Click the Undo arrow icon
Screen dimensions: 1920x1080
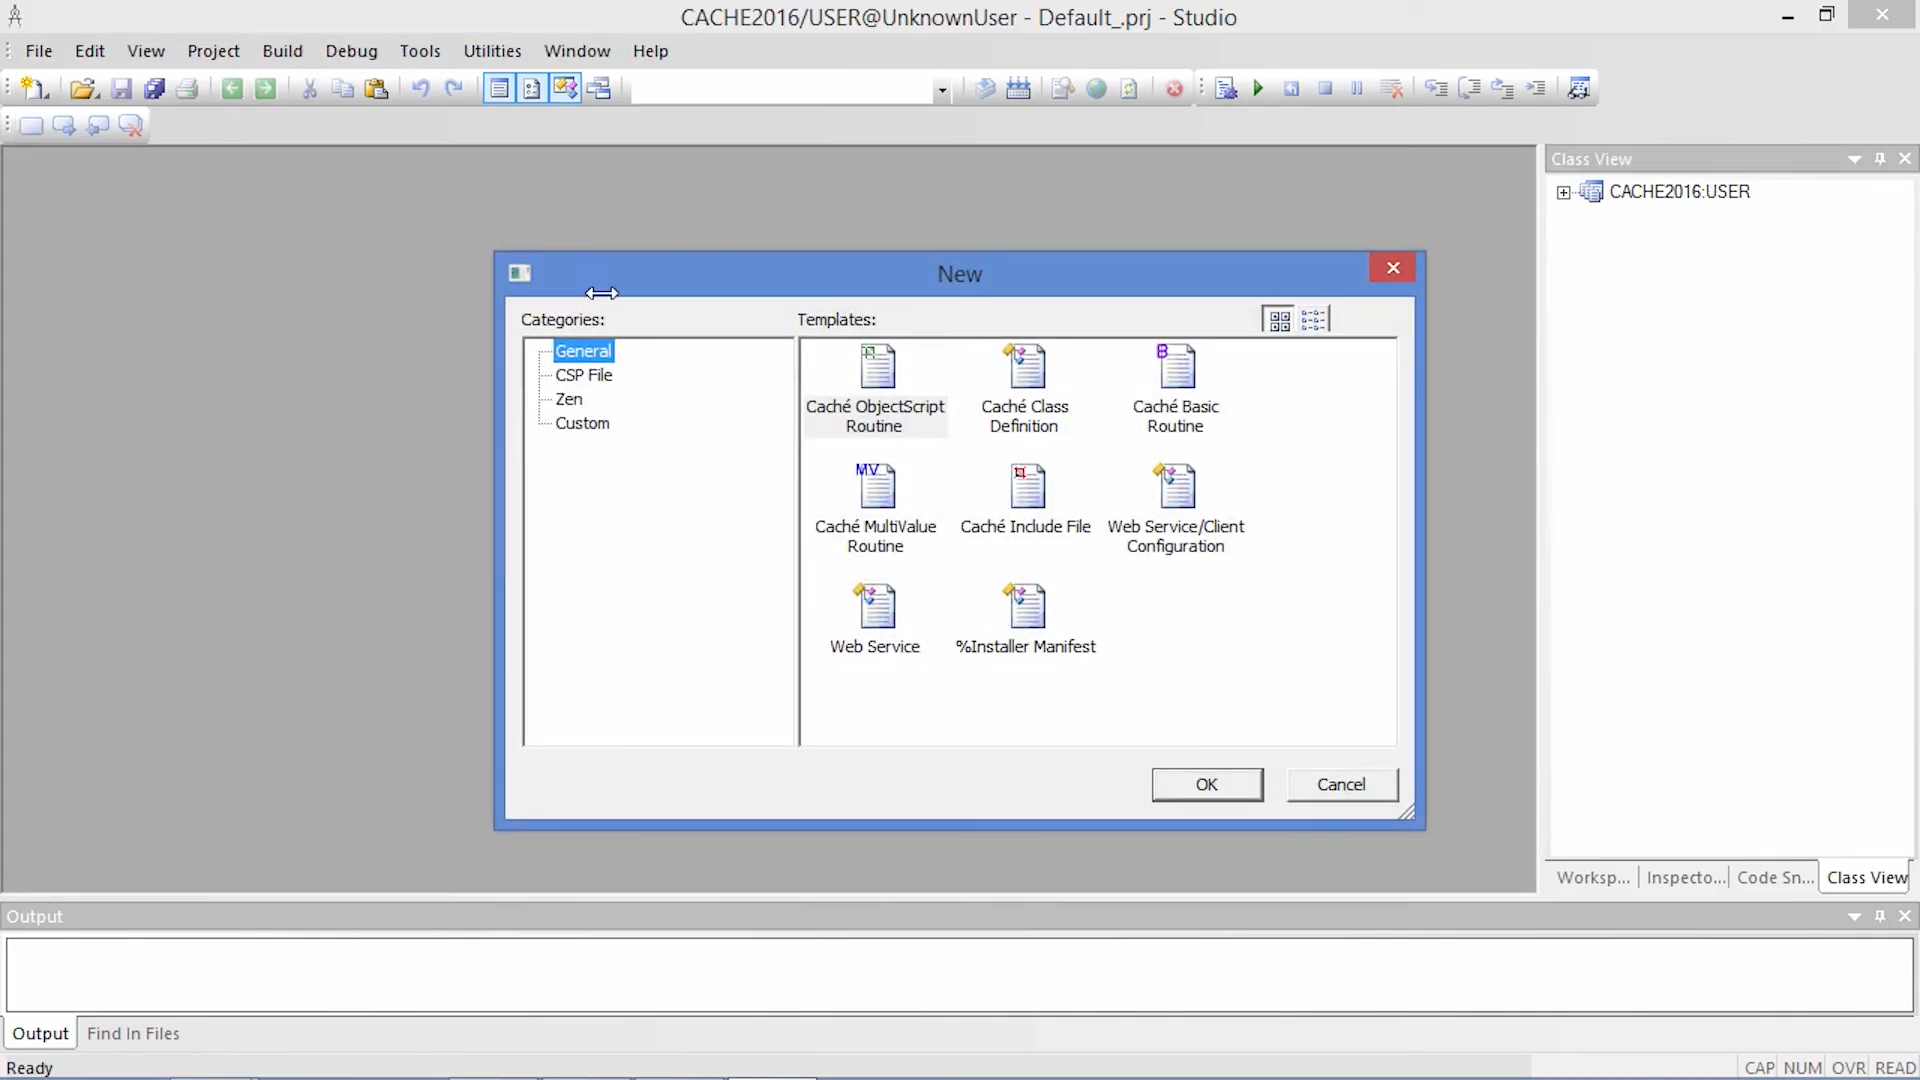pyautogui.click(x=420, y=88)
